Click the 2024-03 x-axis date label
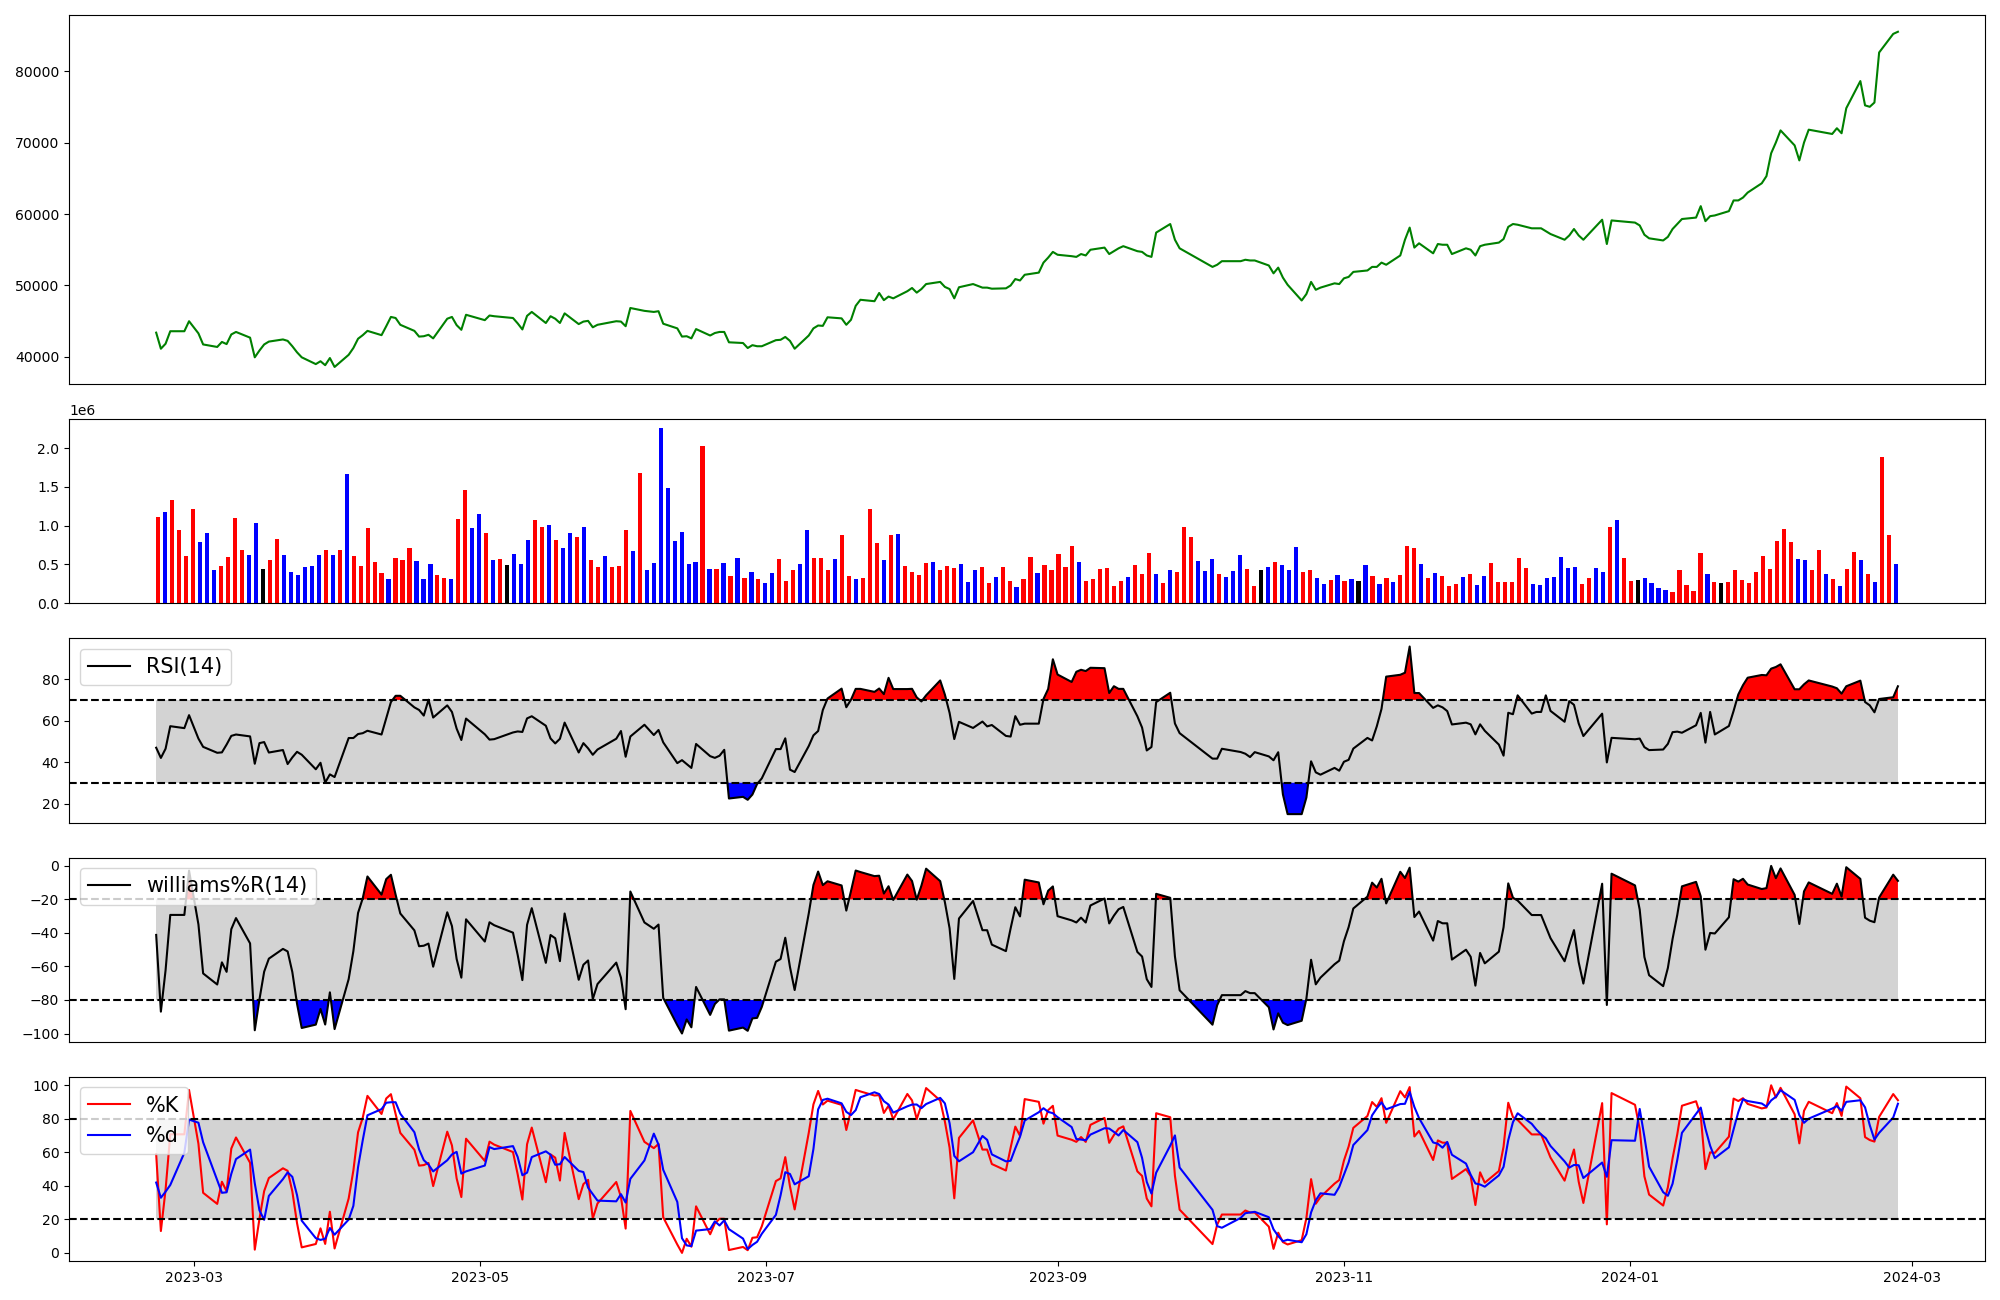 1912,1277
